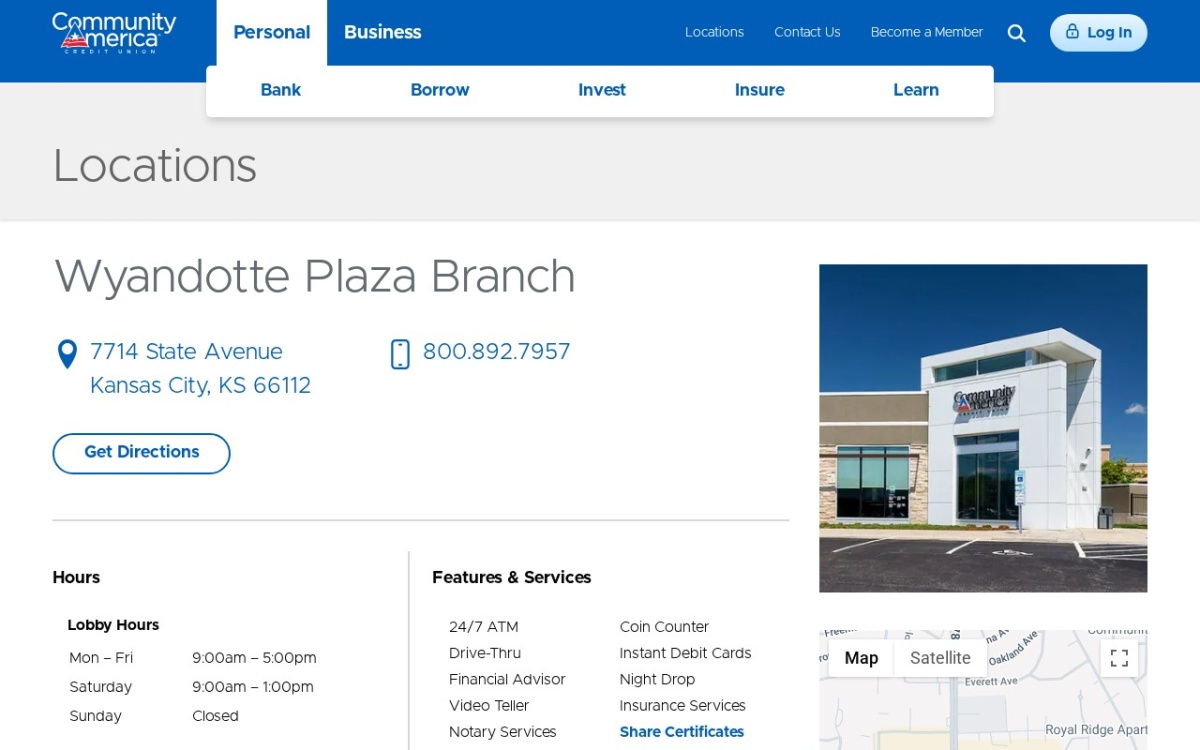The height and width of the screenshot is (750, 1200).
Task: Switch the map to Satellite view
Action: (x=940, y=658)
